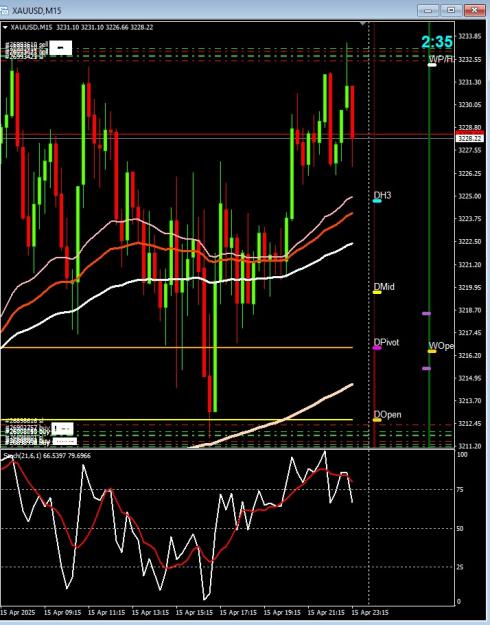The image size is (490, 625).
Task: Minimize the XAUUSD,M15 chart window
Action: coord(428,10)
